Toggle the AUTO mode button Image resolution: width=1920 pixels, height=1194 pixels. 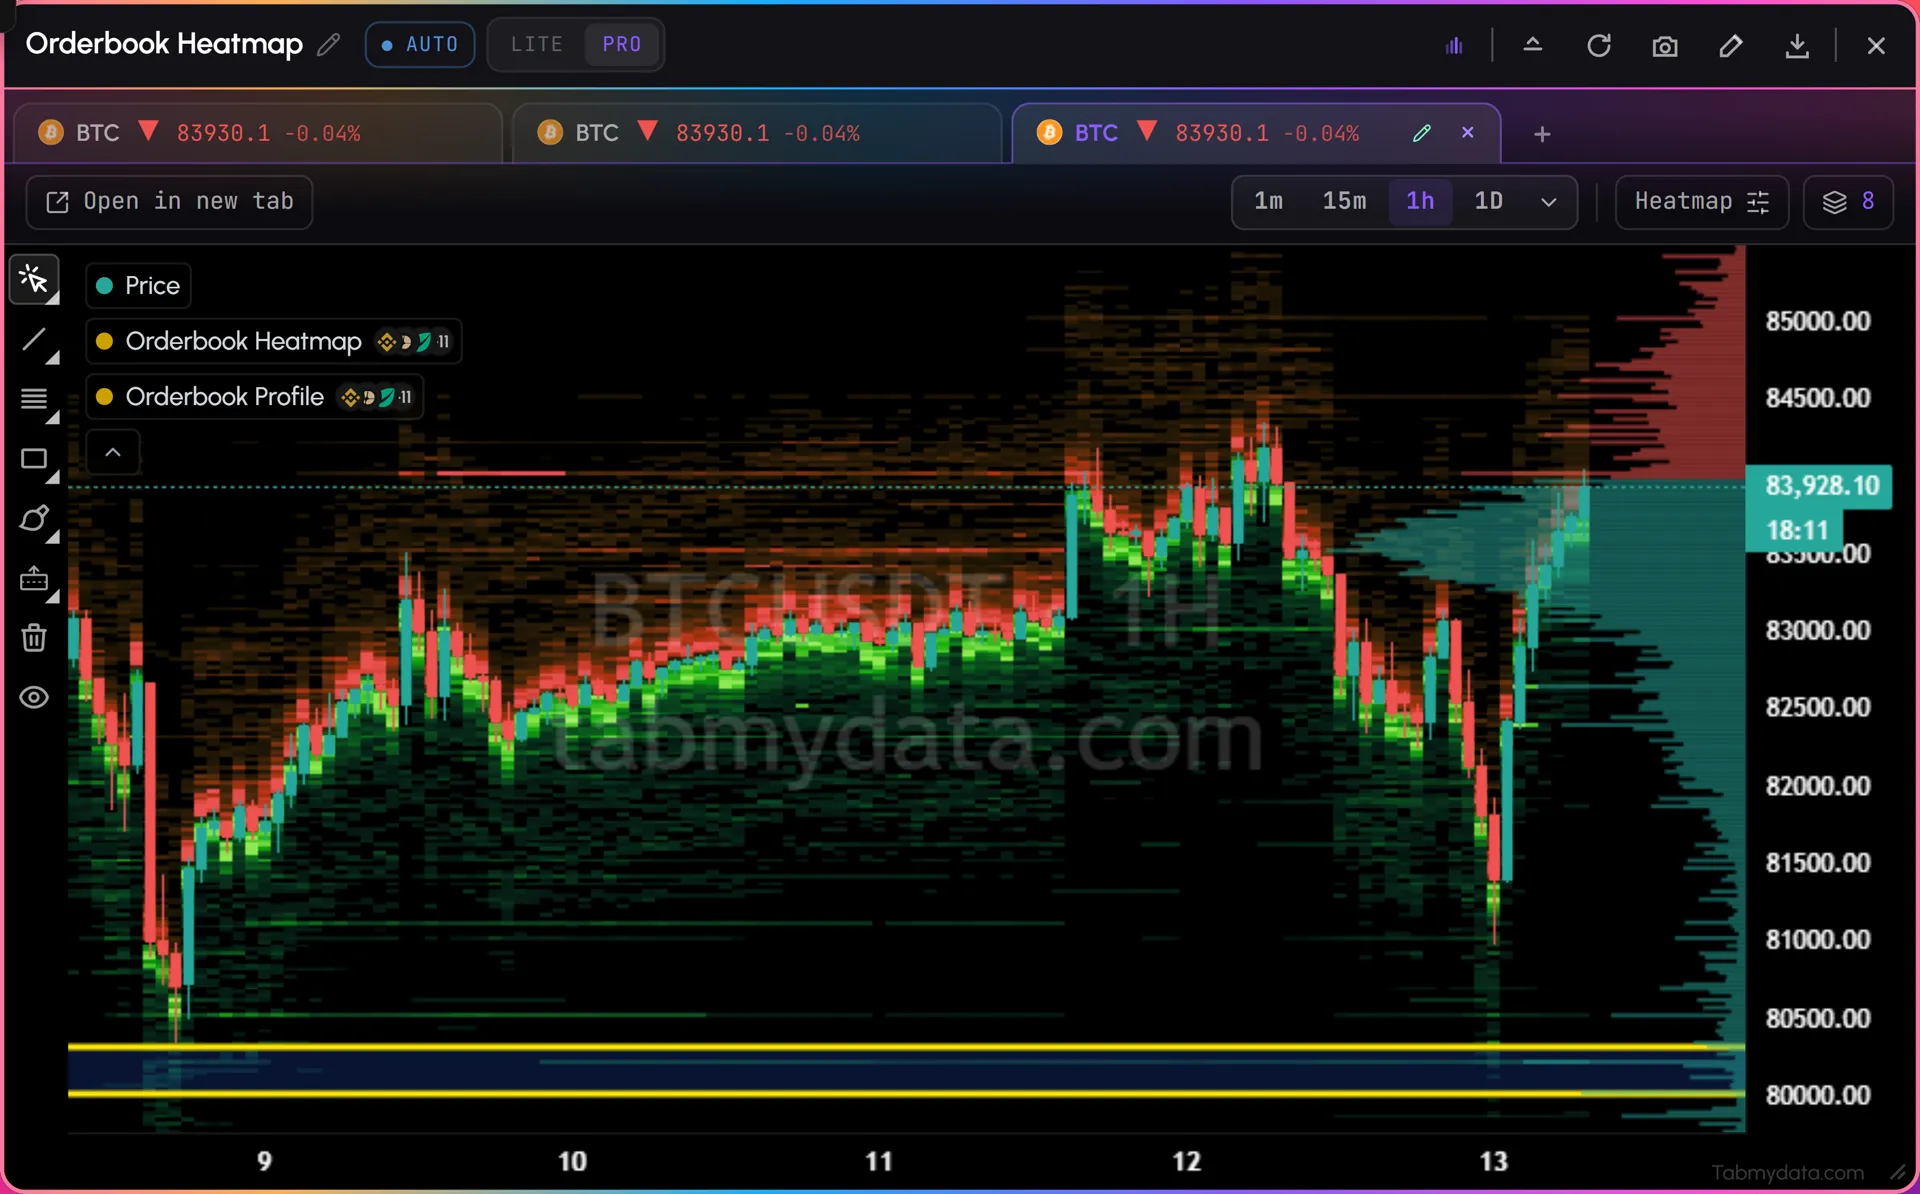coord(420,45)
